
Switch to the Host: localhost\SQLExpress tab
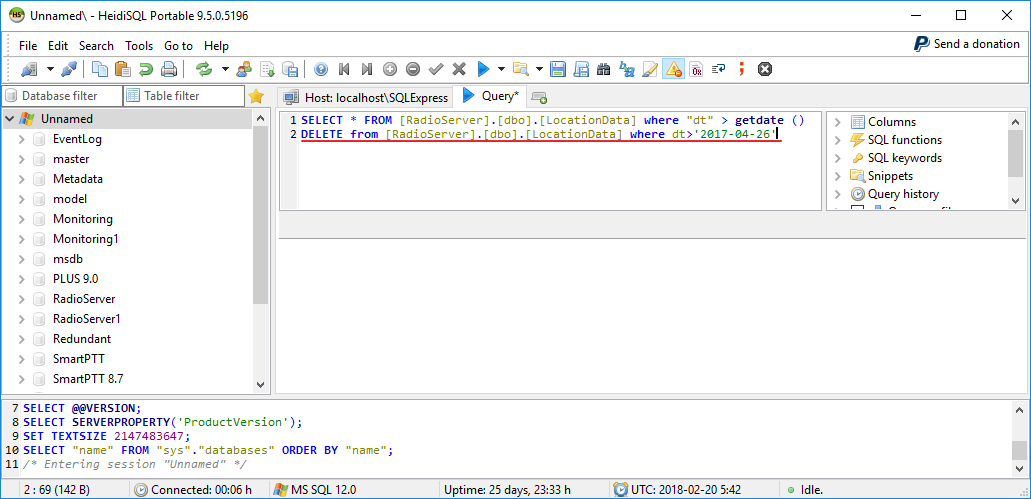point(366,97)
